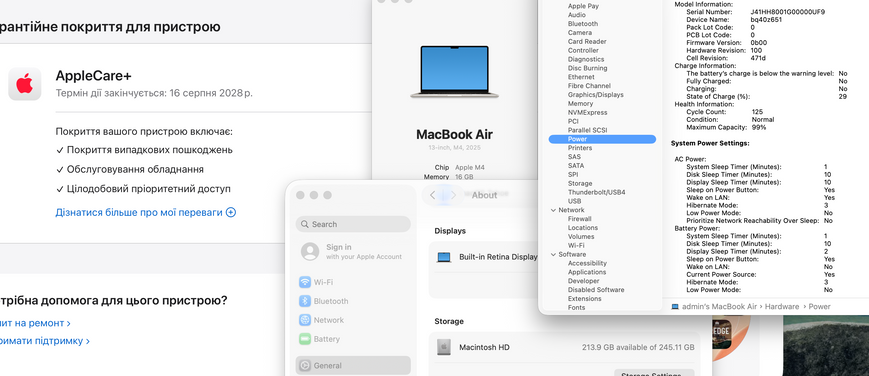
Task: Select Disabled Software in System Information list
Action: 596,290
